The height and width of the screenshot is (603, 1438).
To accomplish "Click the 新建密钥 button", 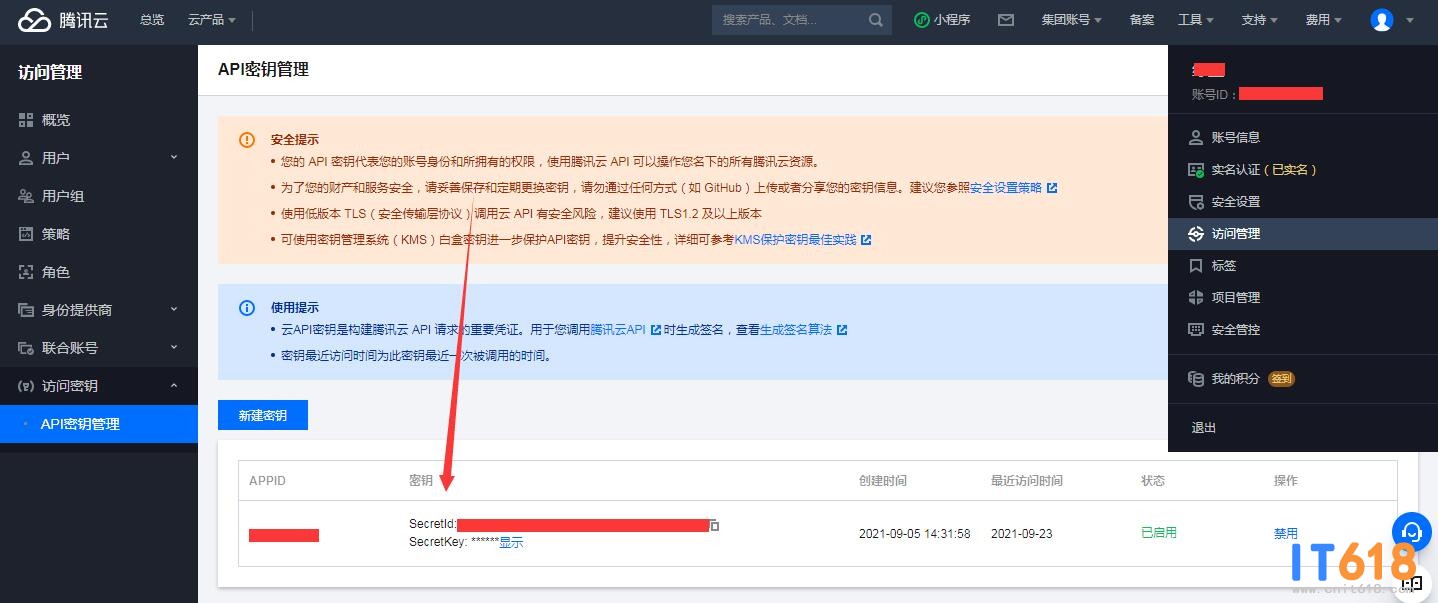I will click(x=263, y=415).
